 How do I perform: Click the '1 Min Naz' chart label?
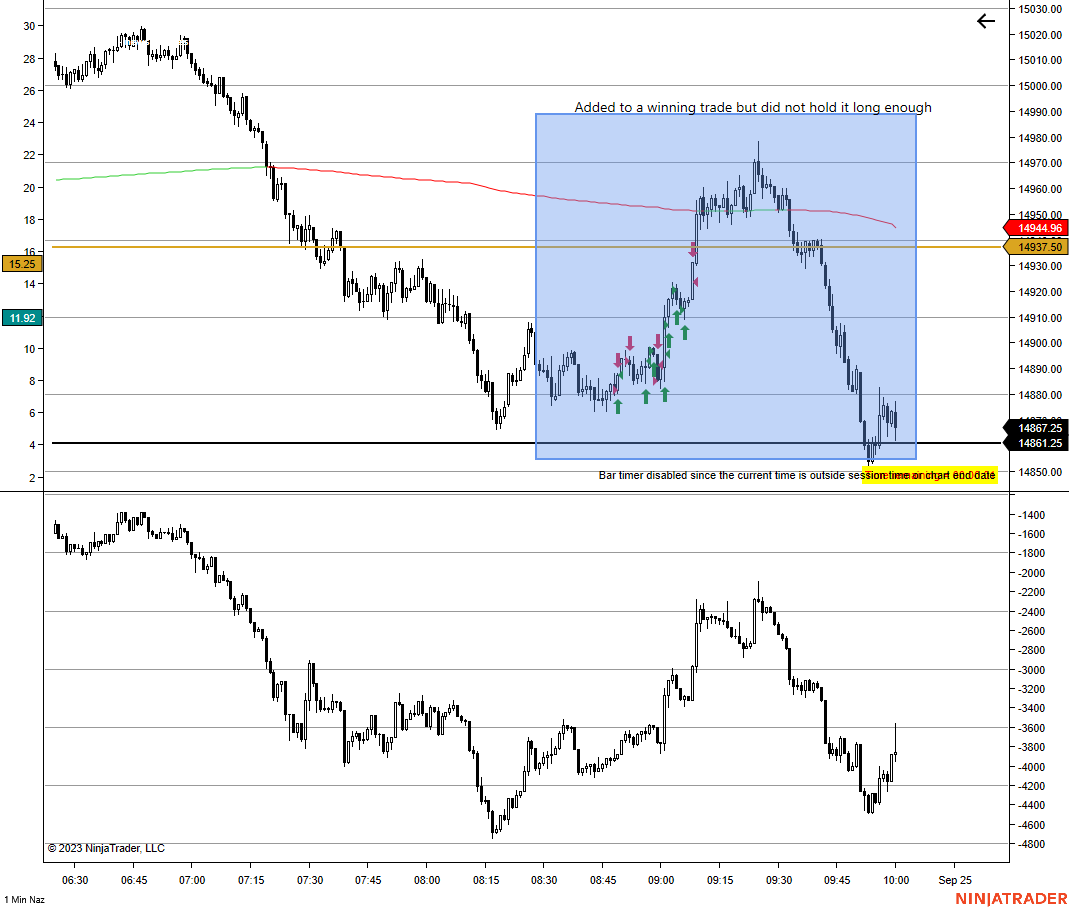[x=25, y=899]
